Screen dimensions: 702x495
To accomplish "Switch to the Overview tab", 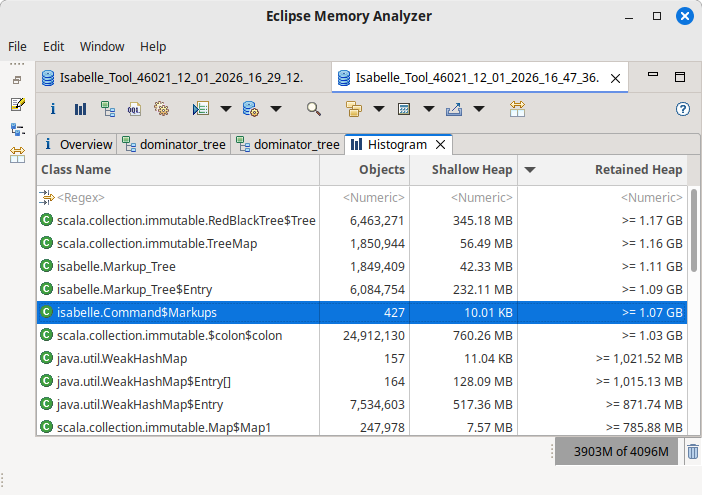I will click(77, 144).
